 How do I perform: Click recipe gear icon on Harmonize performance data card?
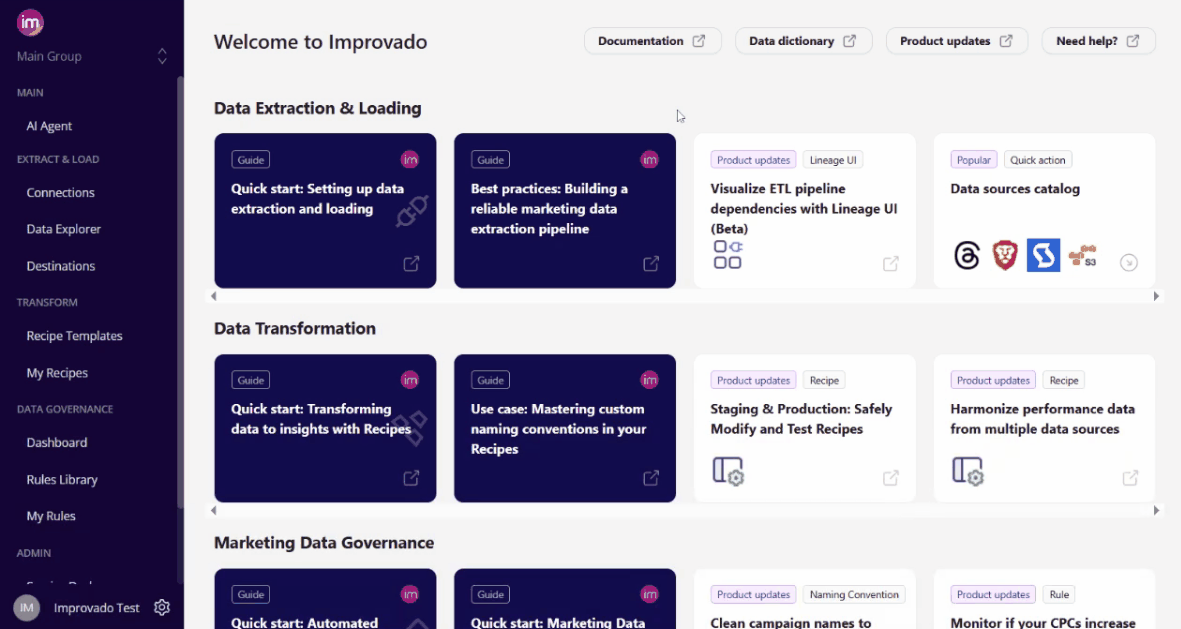click(x=968, y=471)
